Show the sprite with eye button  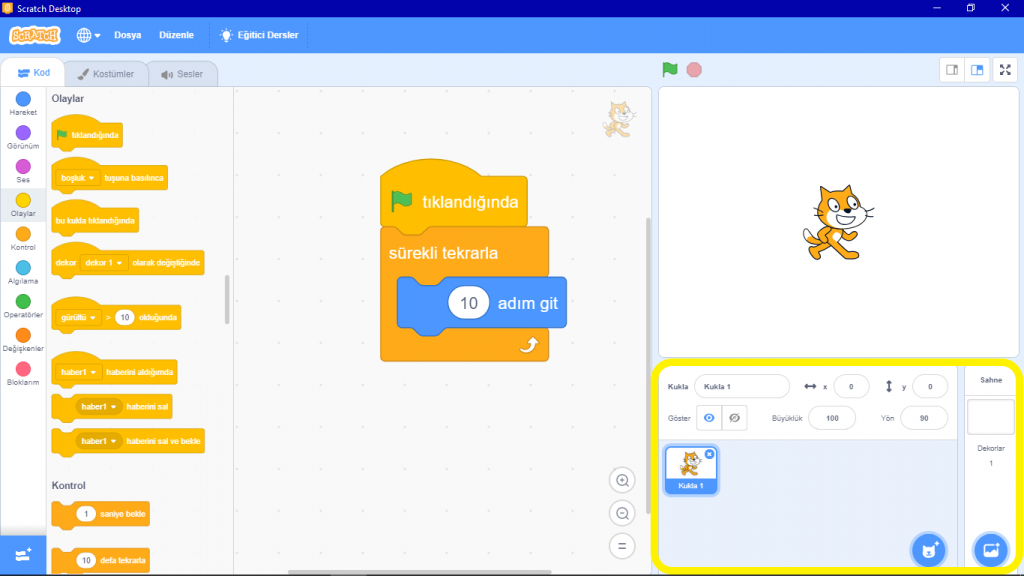pyautogui.click(x=709, y=418)
